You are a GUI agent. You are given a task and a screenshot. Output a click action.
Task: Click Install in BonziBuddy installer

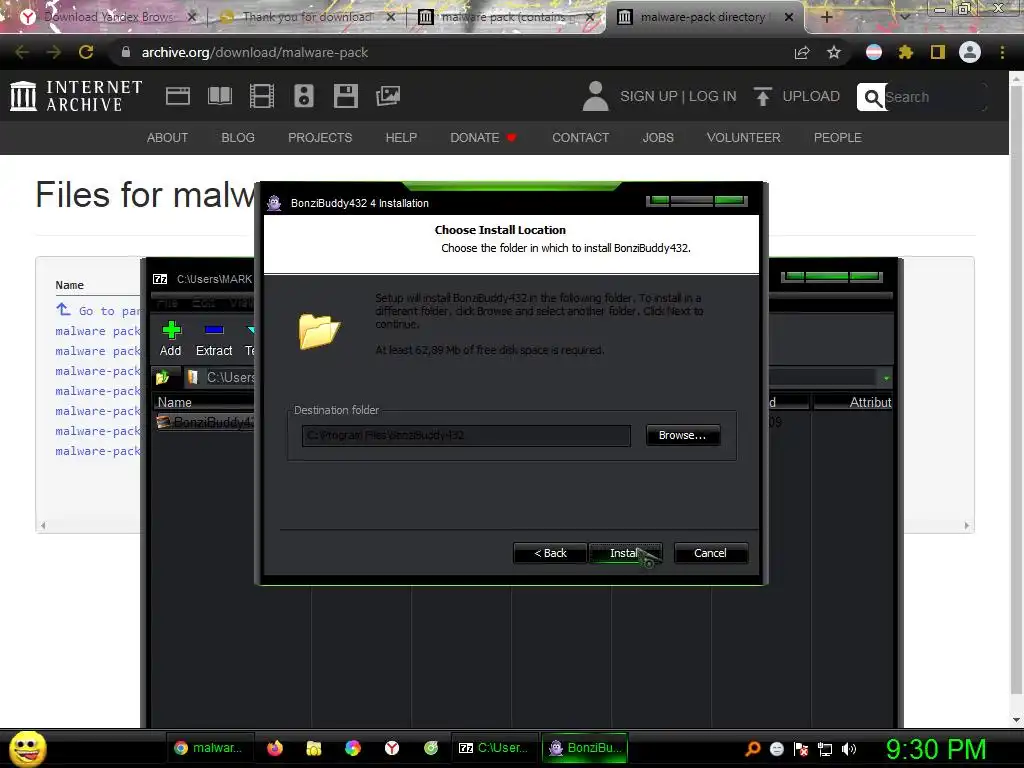tap(625, 553)
